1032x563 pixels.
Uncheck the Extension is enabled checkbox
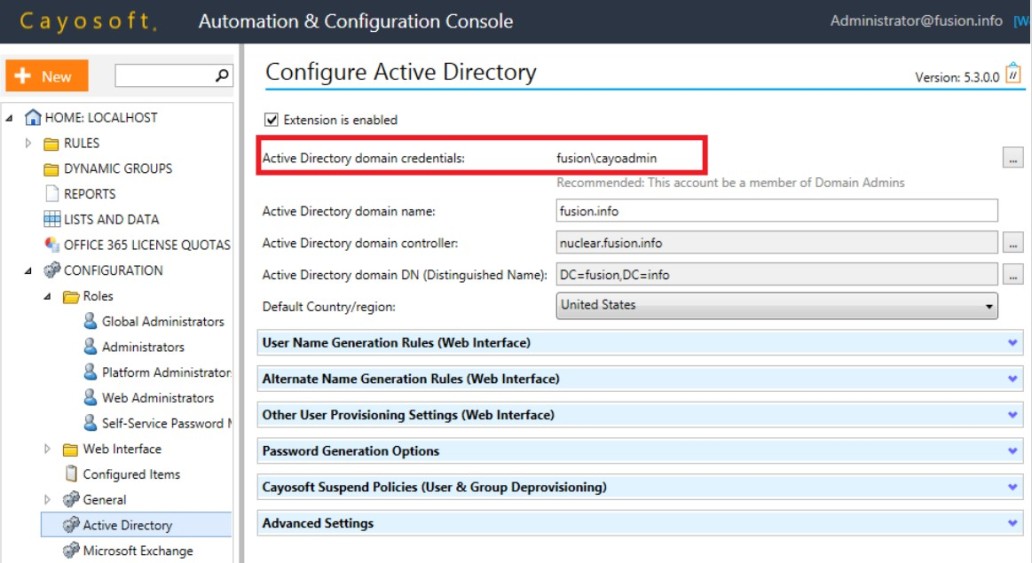pos(271,119)
